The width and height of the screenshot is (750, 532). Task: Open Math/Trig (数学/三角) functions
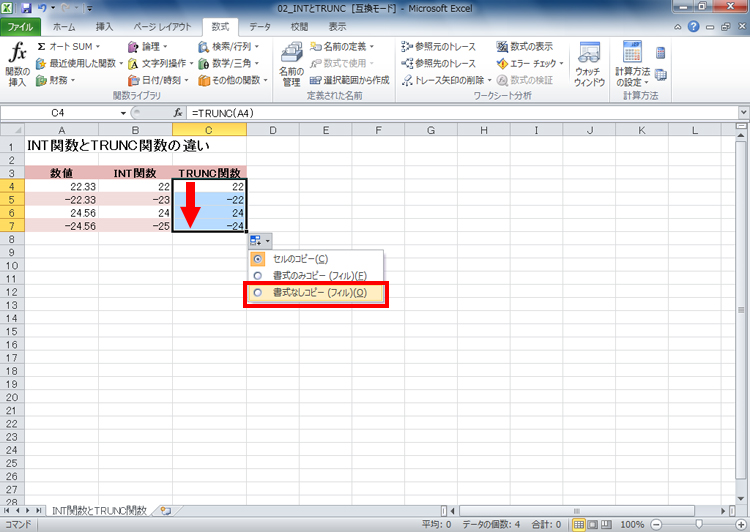229,63
